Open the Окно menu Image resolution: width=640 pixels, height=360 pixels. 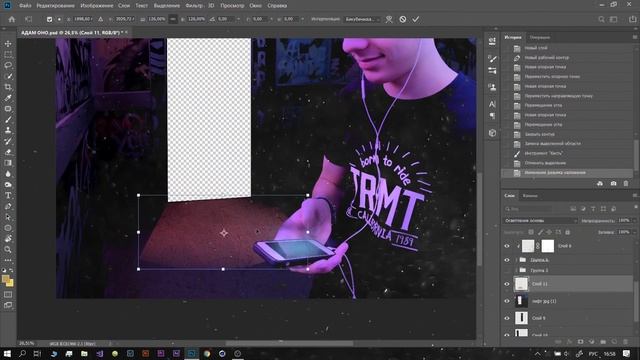pos(256,6)
